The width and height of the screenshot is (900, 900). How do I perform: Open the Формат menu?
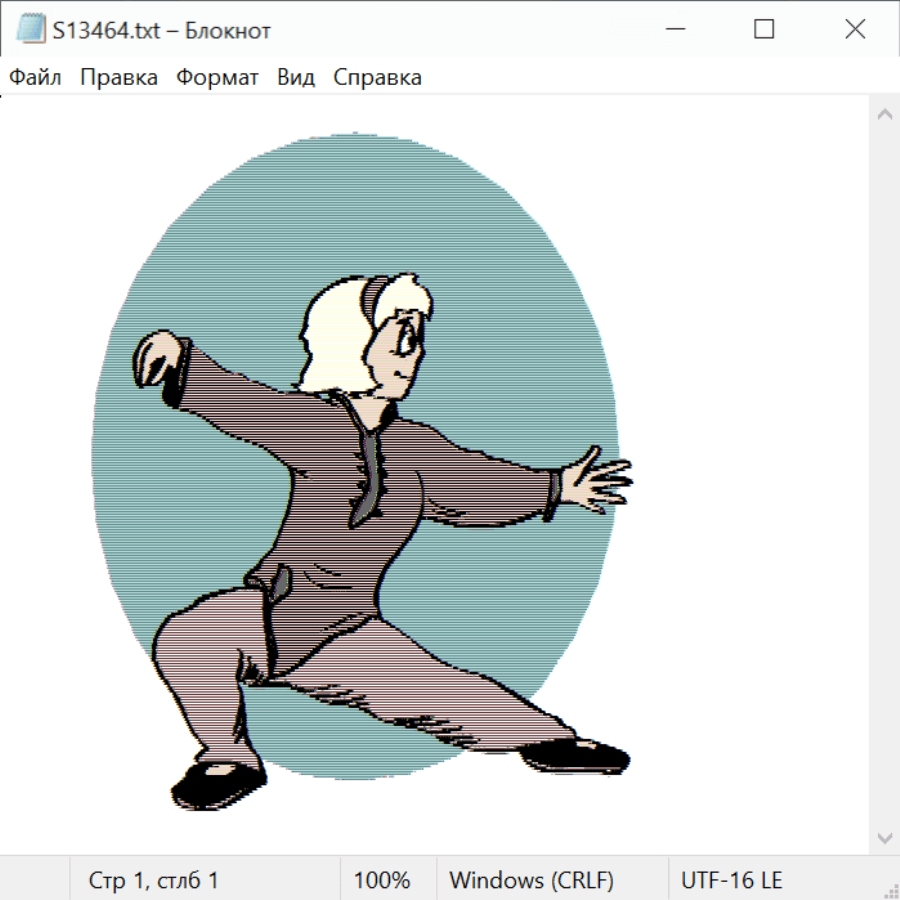coord(217,78)
